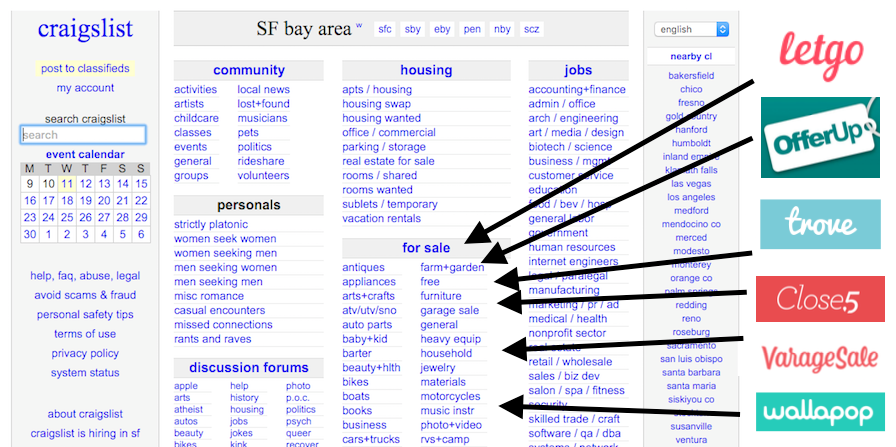This screenshot has width=896, height=447.
Task: Select the scz sub-area tab
Action: click(x=532, y=29)
